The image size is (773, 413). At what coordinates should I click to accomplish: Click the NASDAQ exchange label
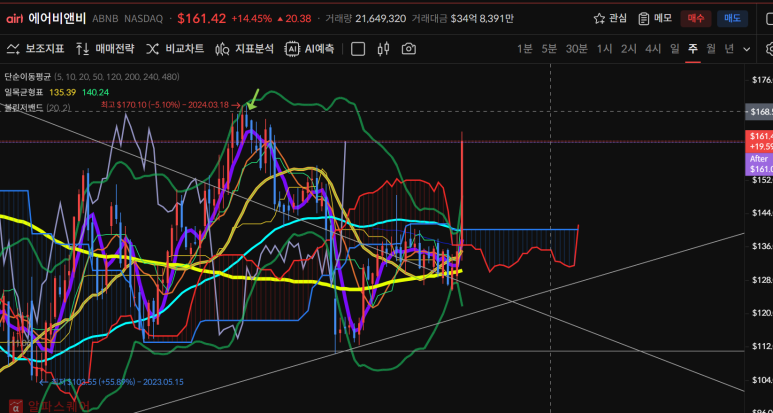143,19
